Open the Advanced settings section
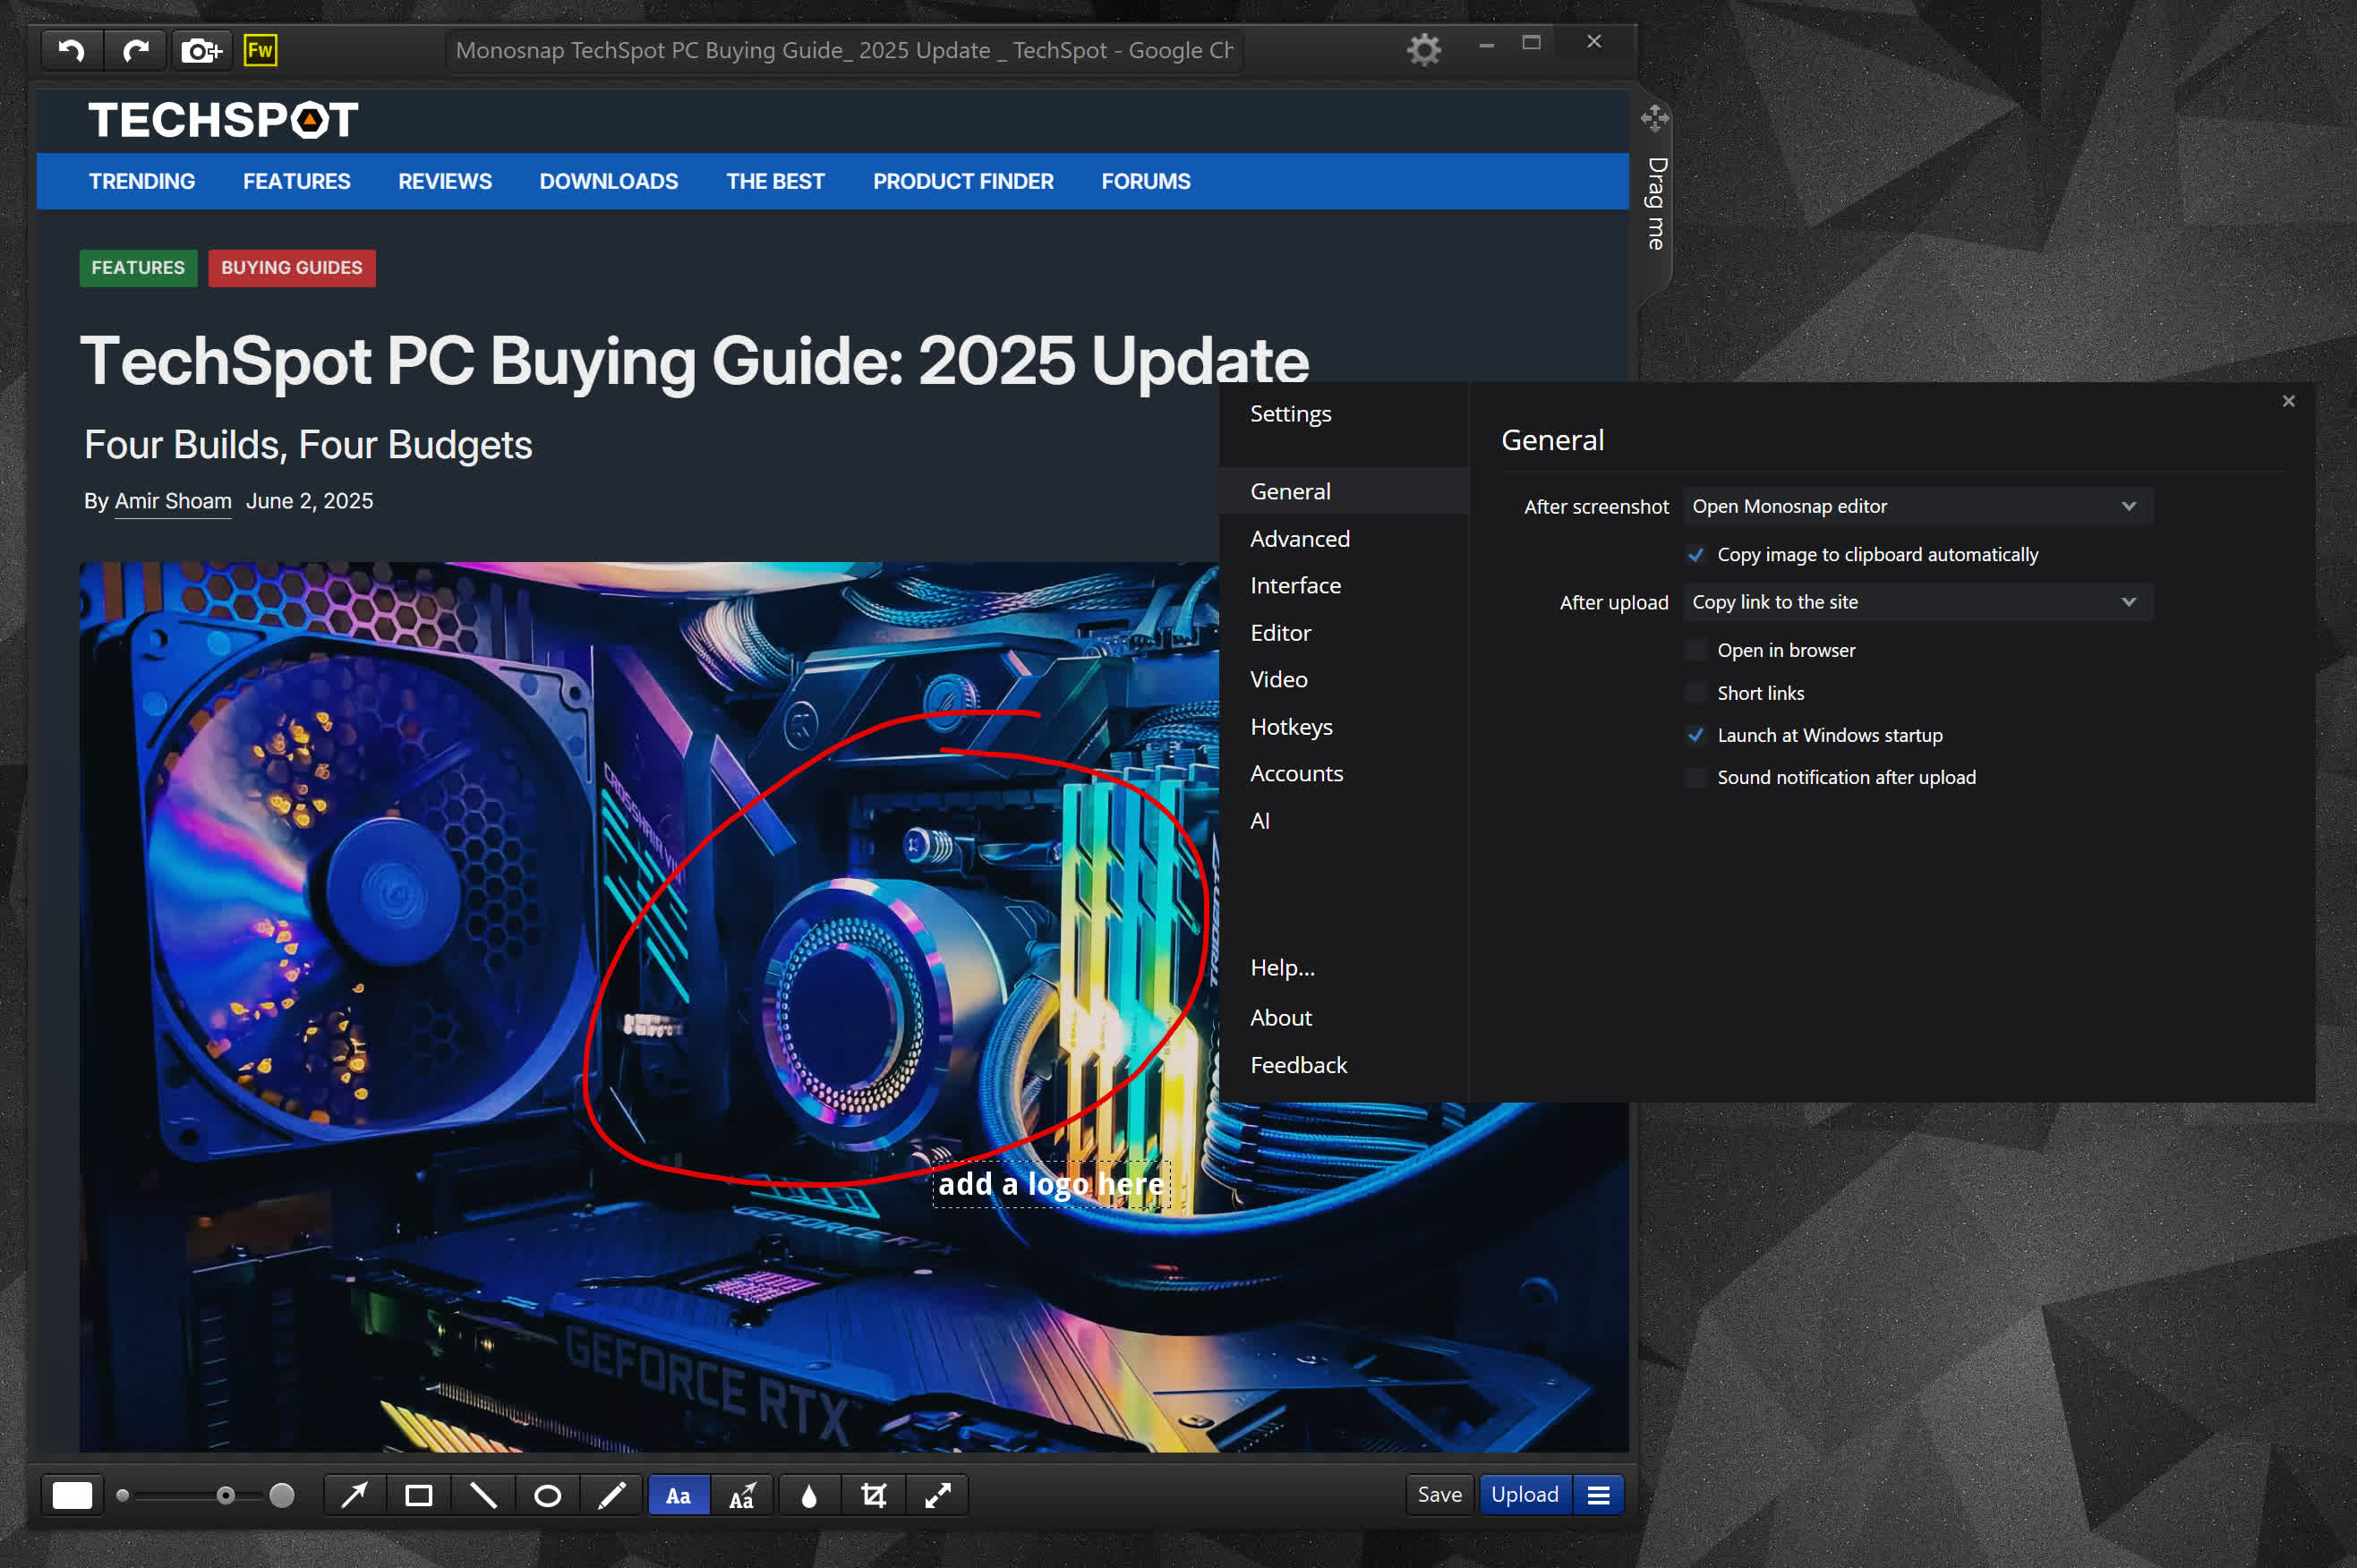 point(1299,539)
